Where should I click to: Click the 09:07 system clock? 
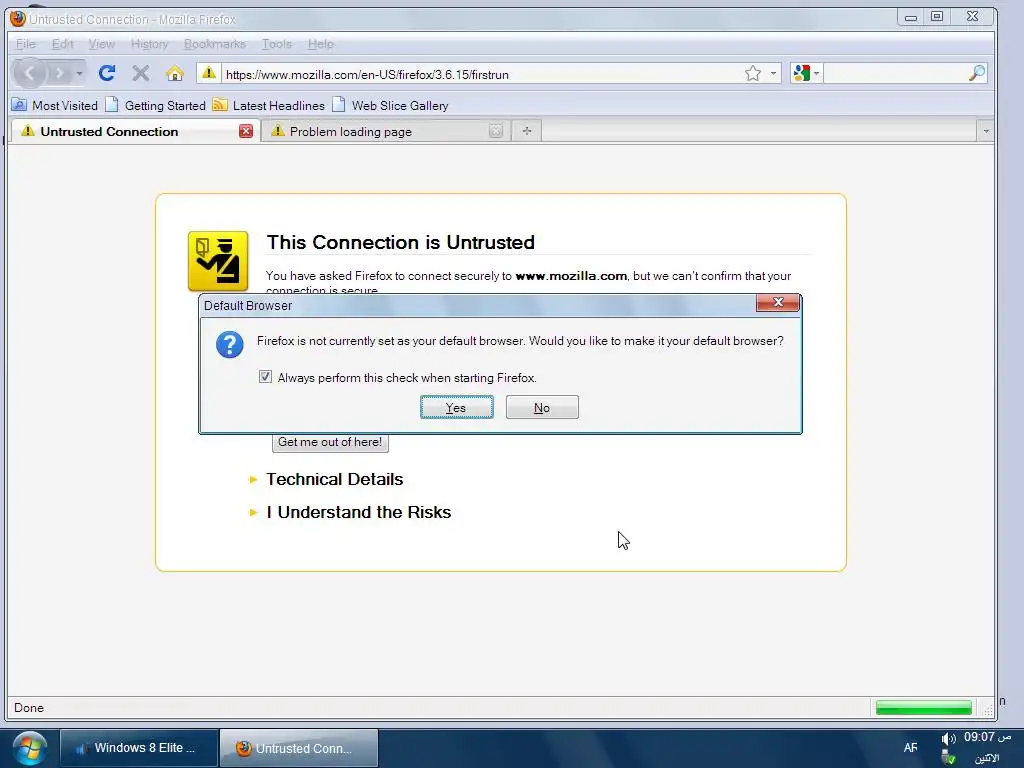point(987,737)
